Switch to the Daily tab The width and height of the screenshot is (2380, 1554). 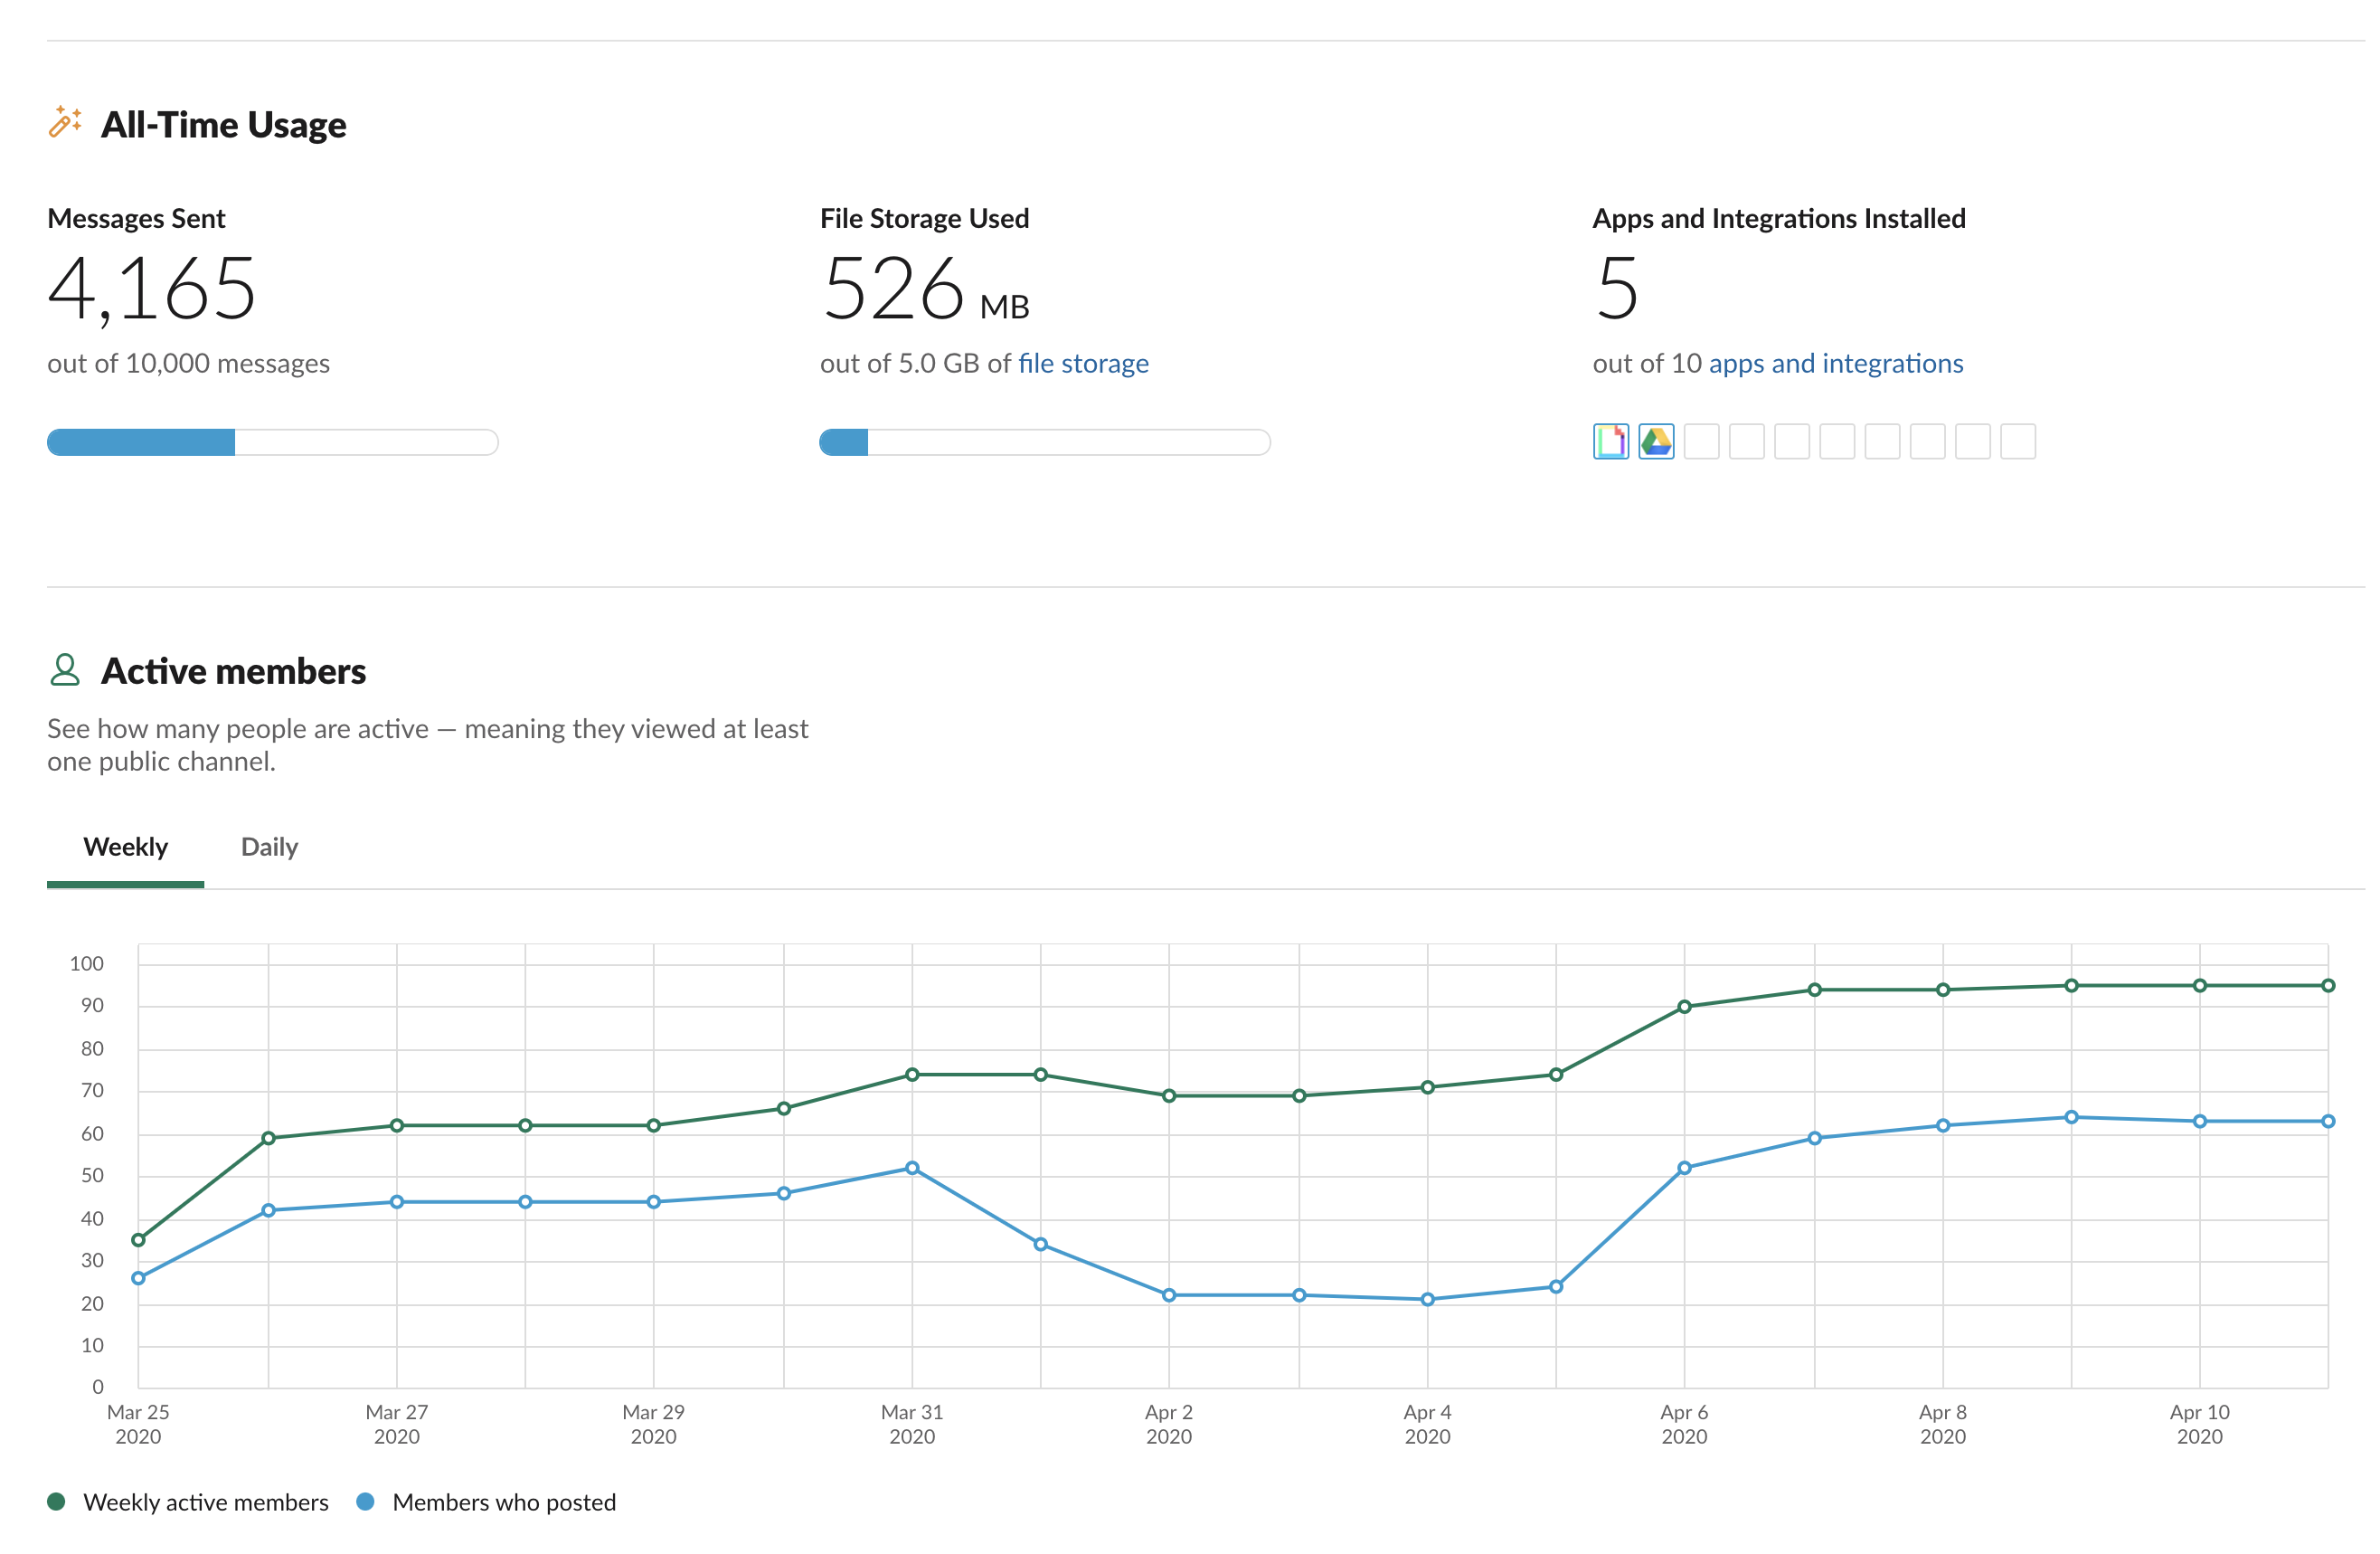pos(269,847)
